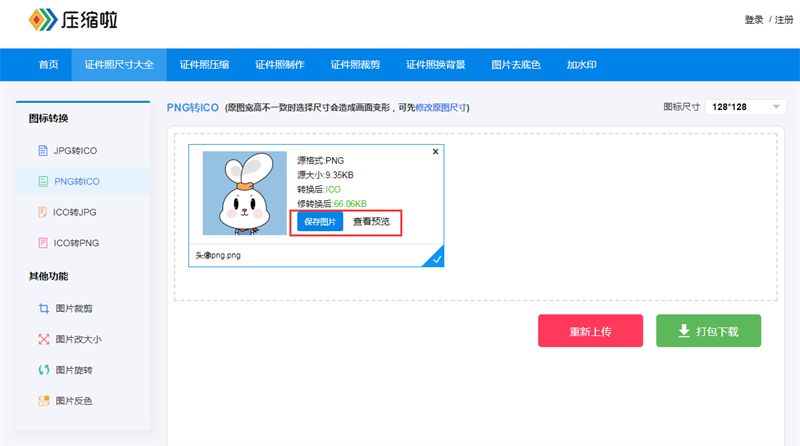Click the red 重新上传 button
This screenshot has width=800, height=446.
coord(590,331)
